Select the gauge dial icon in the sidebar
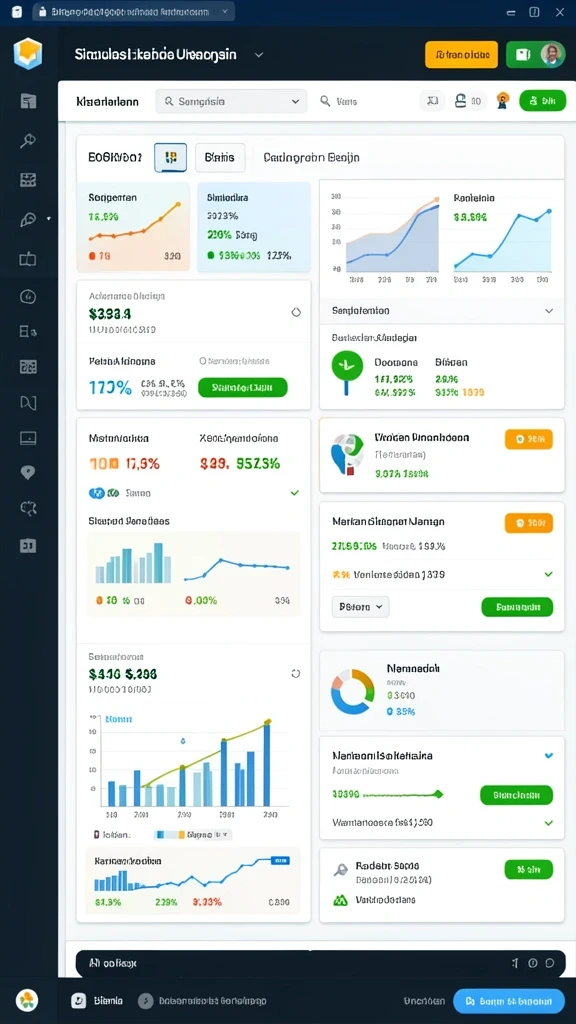The height and width of the screenshot is (1024, 576). (28, 296)
